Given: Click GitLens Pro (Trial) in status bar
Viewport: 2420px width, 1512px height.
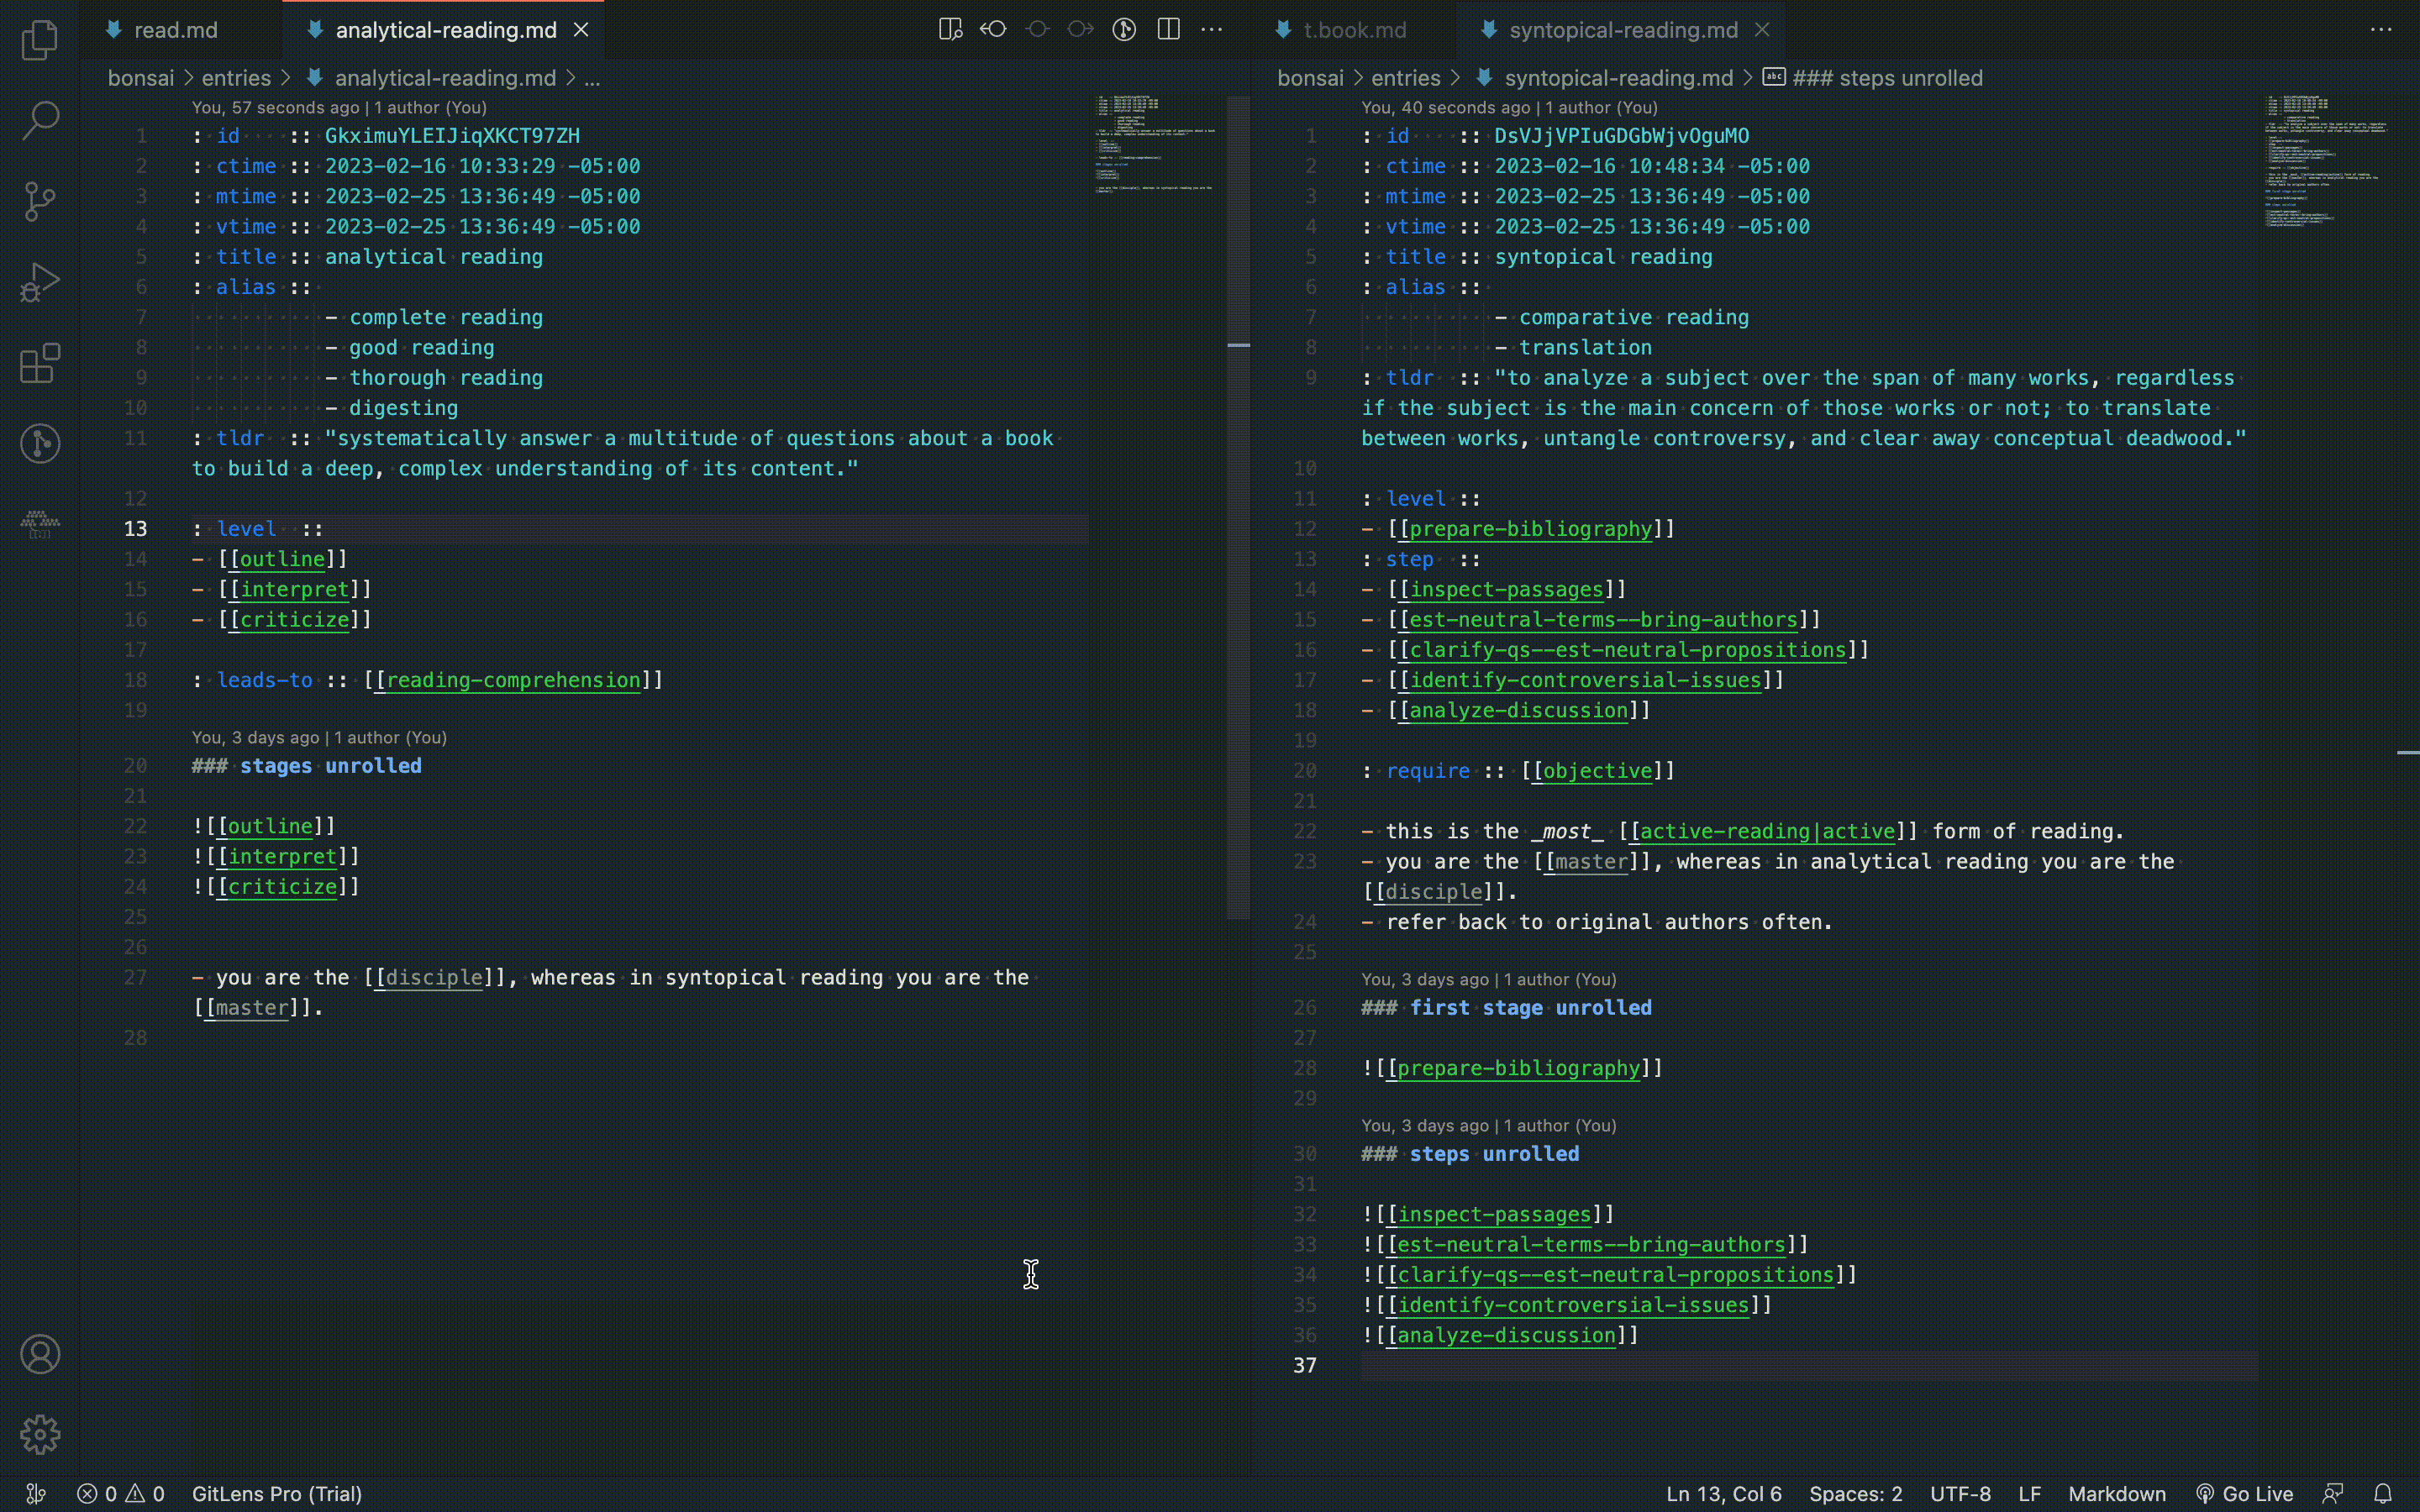Looking at the screenshot, I should coord(277,1494).
